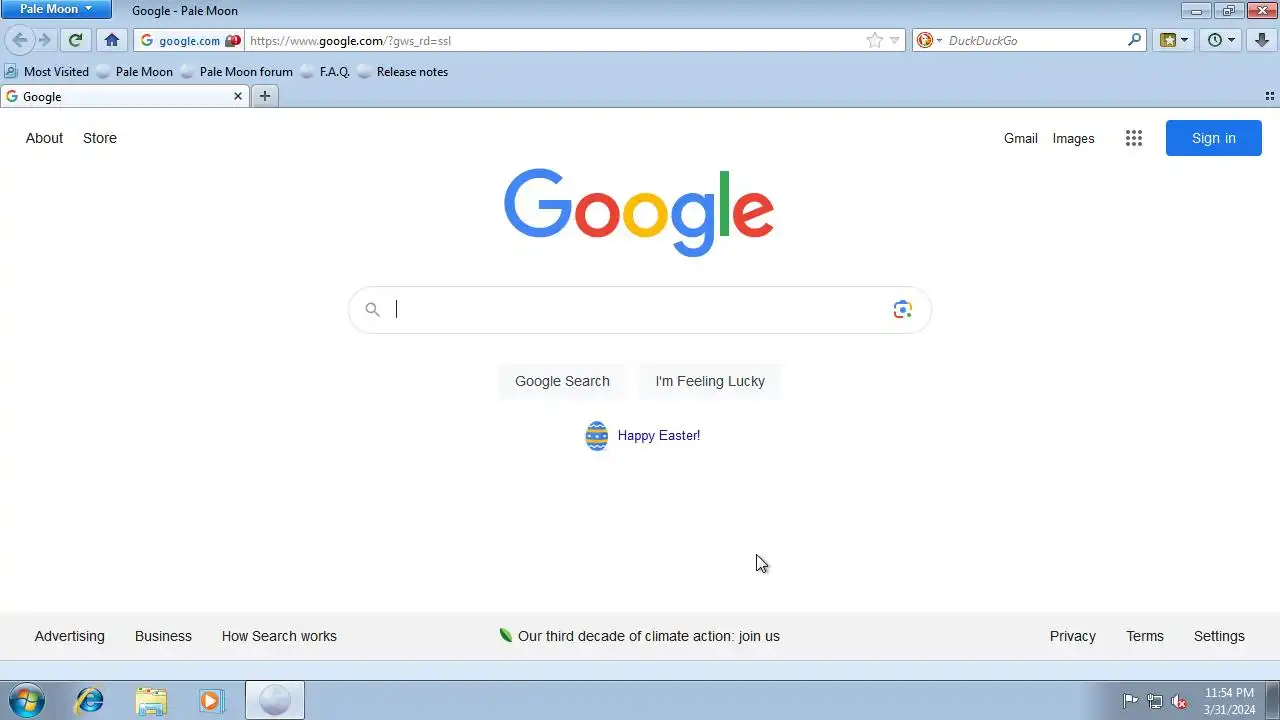Screen dimensions: 1280x720
Task: Click the network icon in the system tray
Action: click(1155, 701)
